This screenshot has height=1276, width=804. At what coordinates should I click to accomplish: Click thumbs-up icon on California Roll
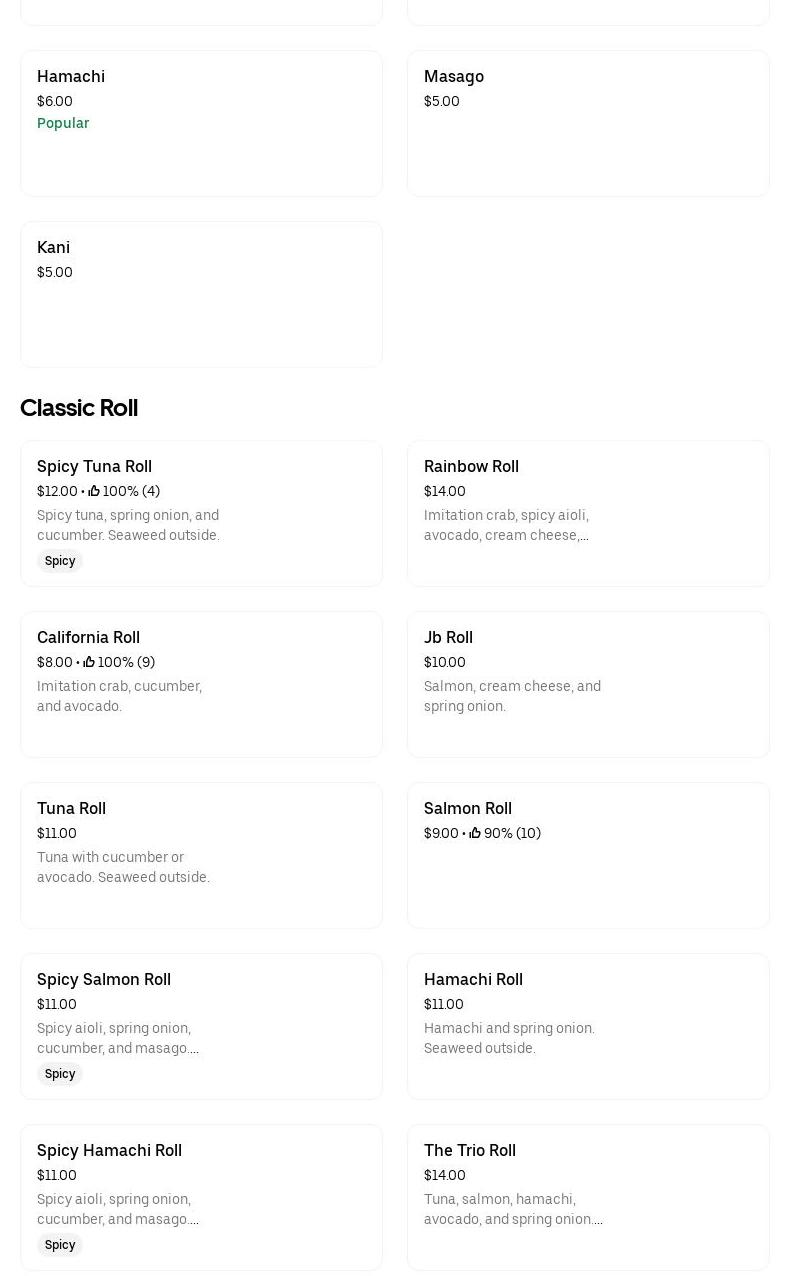click(89, 662)
